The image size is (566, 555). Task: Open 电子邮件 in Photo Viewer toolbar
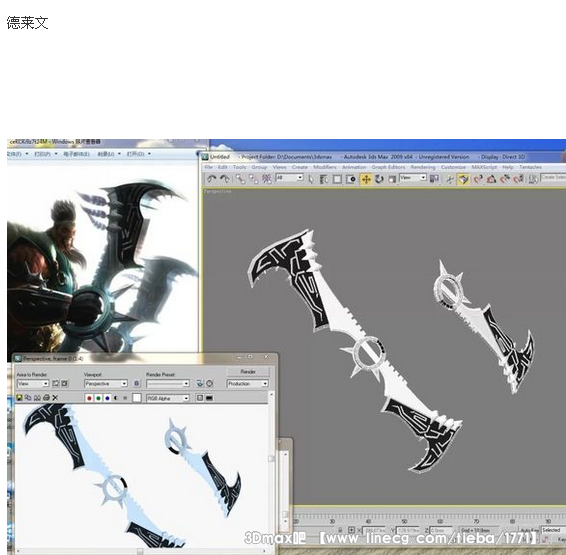(x=78, y=154)
